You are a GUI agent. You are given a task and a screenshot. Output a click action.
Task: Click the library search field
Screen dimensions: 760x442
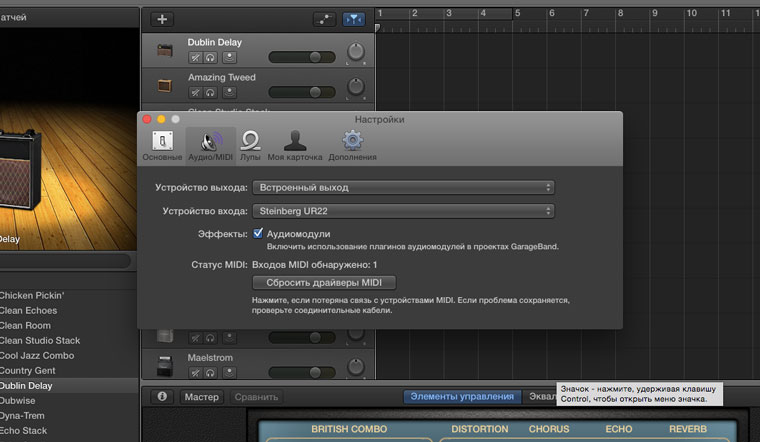point(65,261)
